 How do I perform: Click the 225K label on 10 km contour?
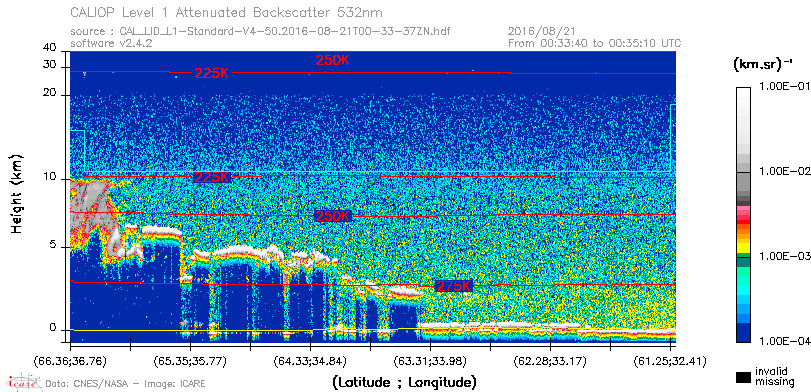point(212,177)
